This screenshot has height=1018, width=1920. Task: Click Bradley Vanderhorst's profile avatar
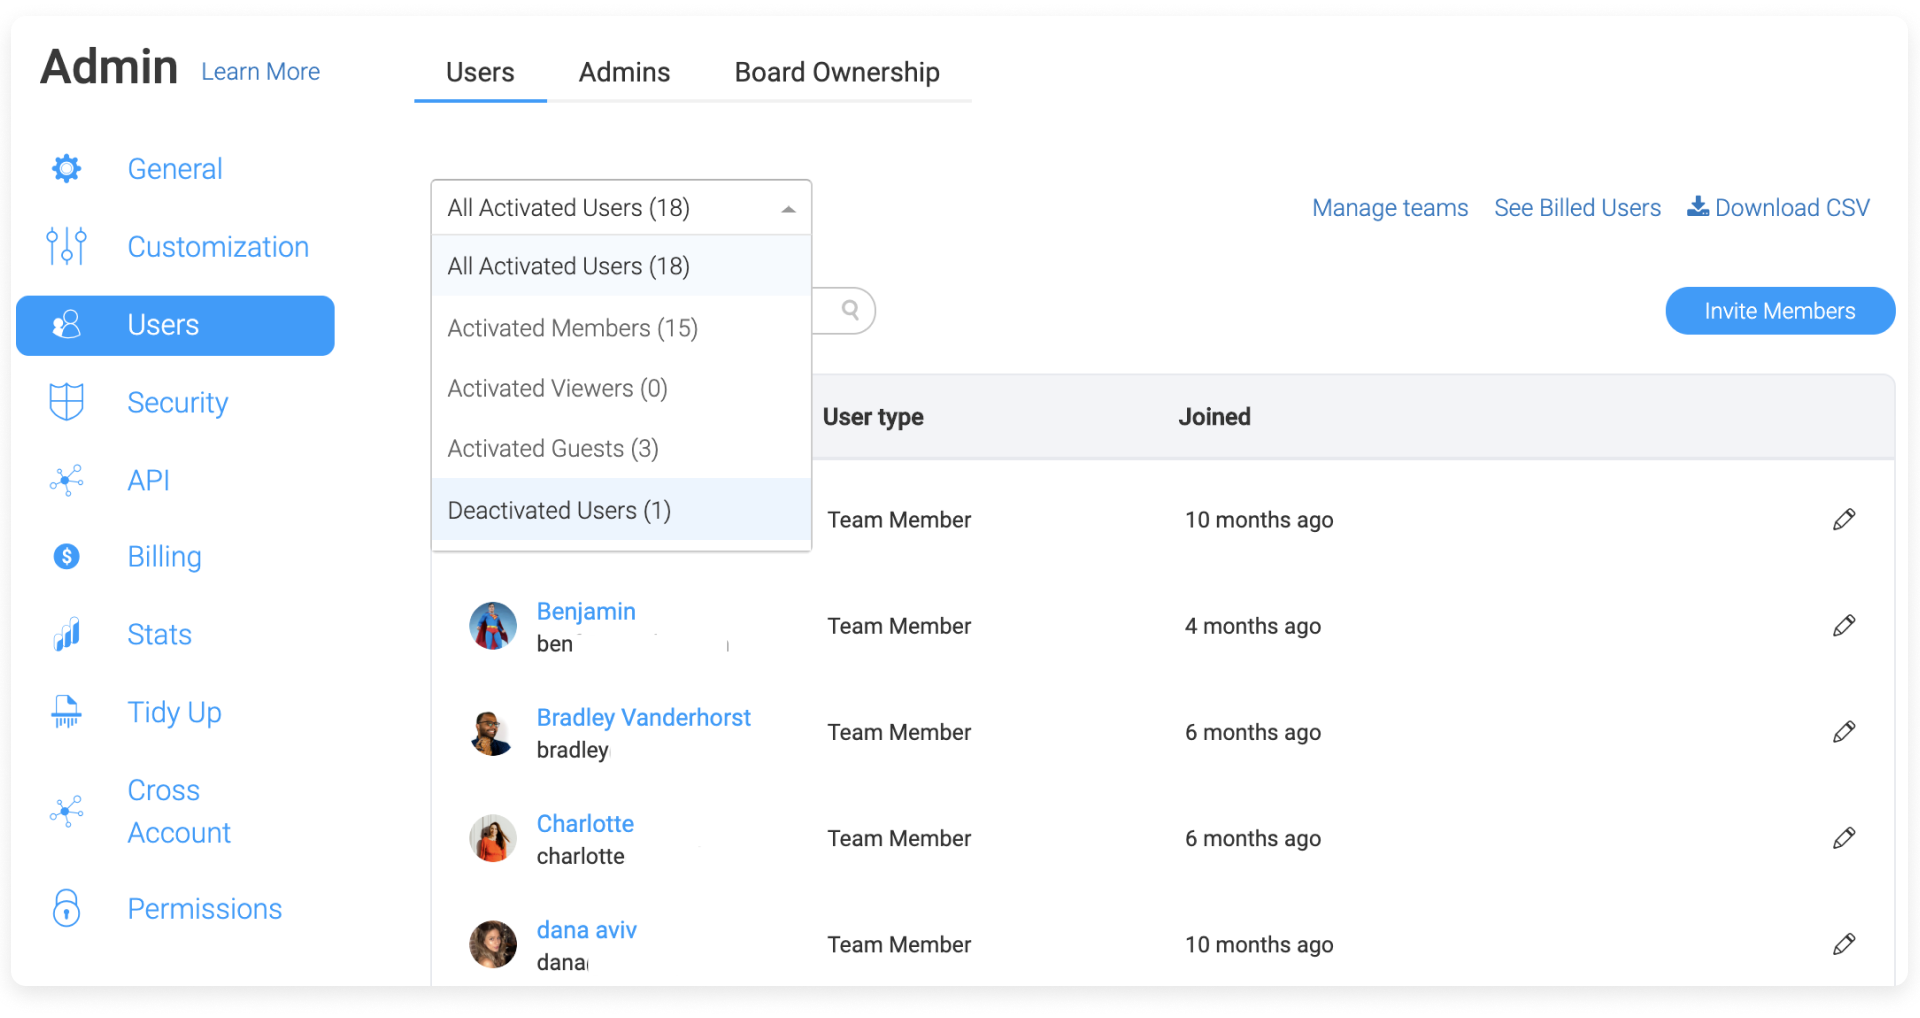pos(492,733)
